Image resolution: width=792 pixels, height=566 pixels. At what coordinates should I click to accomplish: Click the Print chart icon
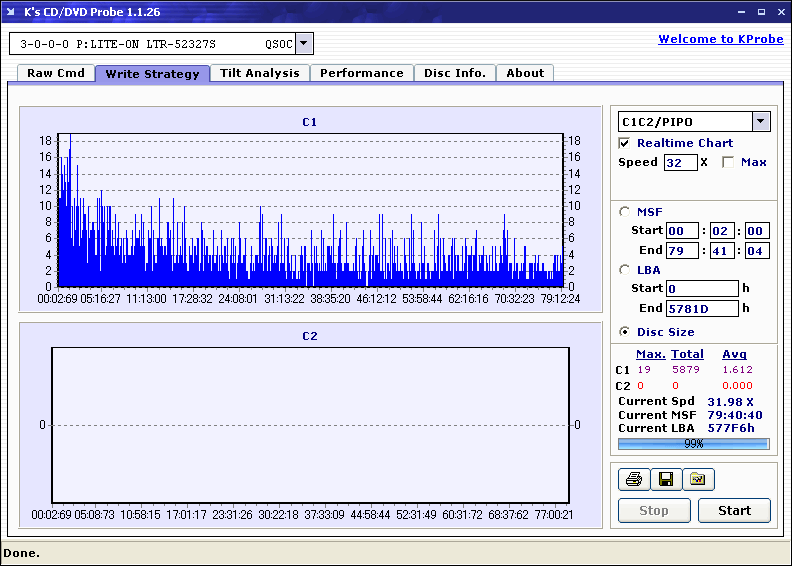tap(633, 479)
